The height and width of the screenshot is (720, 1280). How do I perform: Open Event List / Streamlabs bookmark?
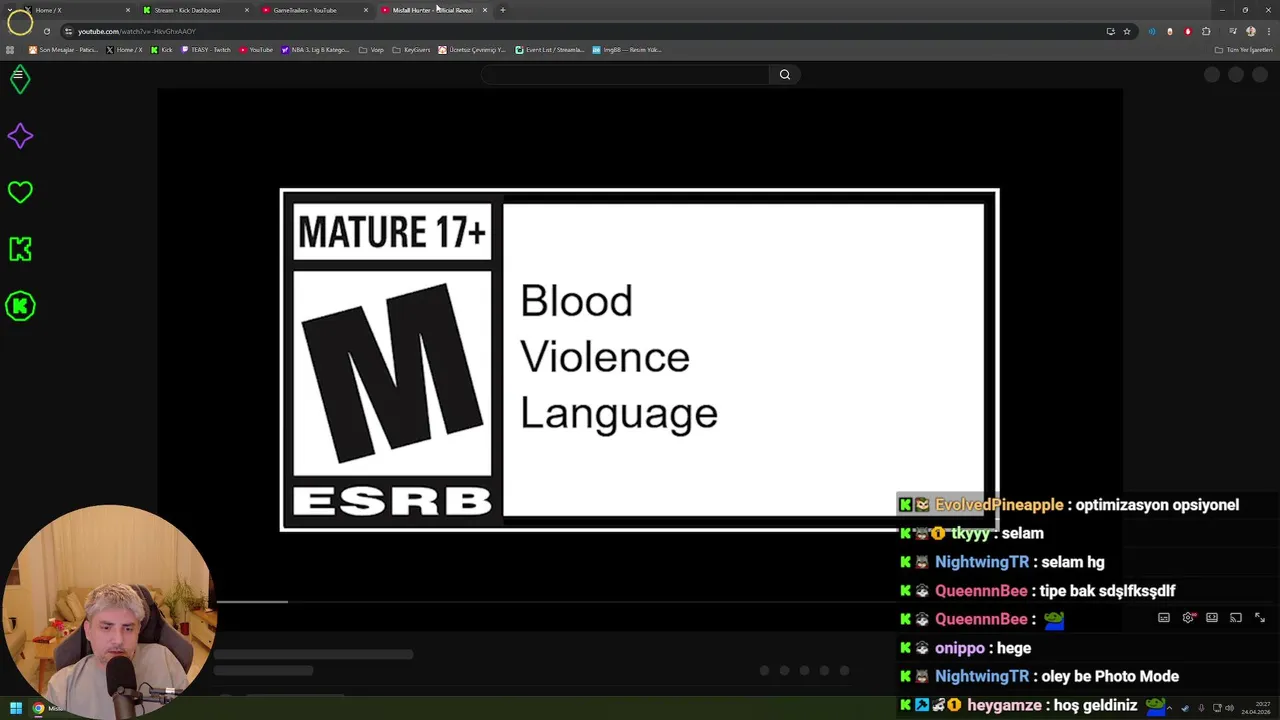(550, 49)
